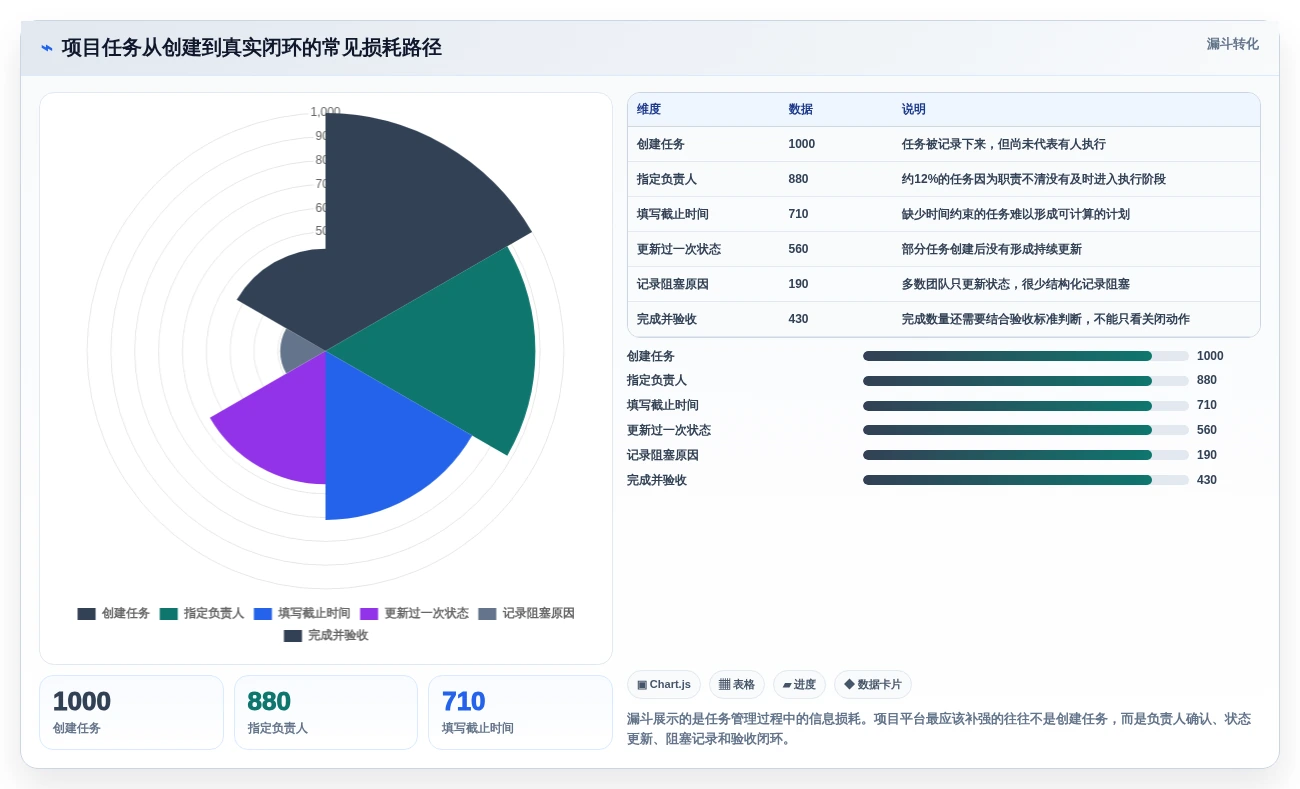Click the 数据 column header
Viewport: 1300px width, 789px height.
pyautogui.click(x=800, y=110)
